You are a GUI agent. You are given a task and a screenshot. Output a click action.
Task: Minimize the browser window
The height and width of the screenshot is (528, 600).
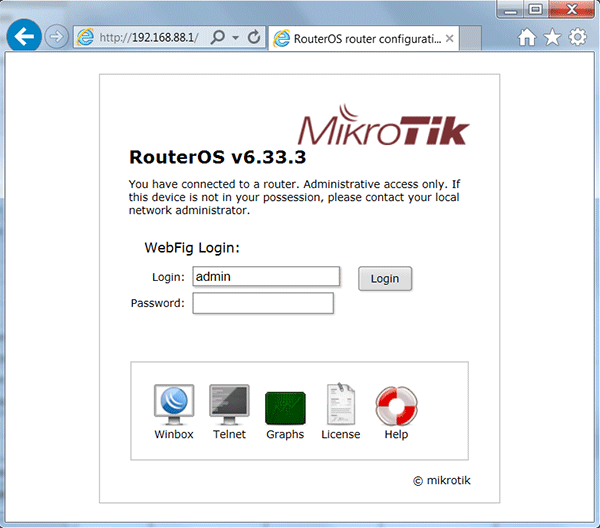[x=510, y=9]
